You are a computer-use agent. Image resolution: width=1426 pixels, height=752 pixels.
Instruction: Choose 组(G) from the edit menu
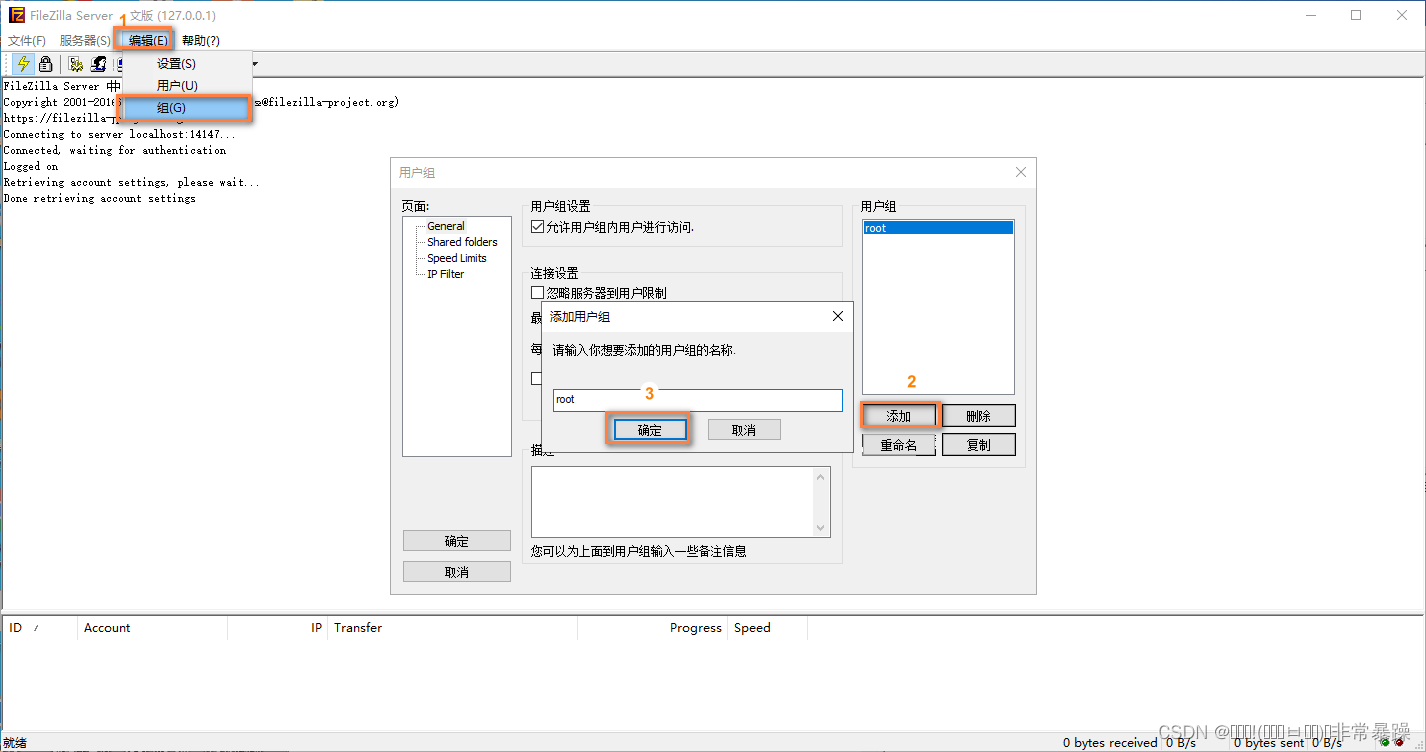click(x=185, y=108)
